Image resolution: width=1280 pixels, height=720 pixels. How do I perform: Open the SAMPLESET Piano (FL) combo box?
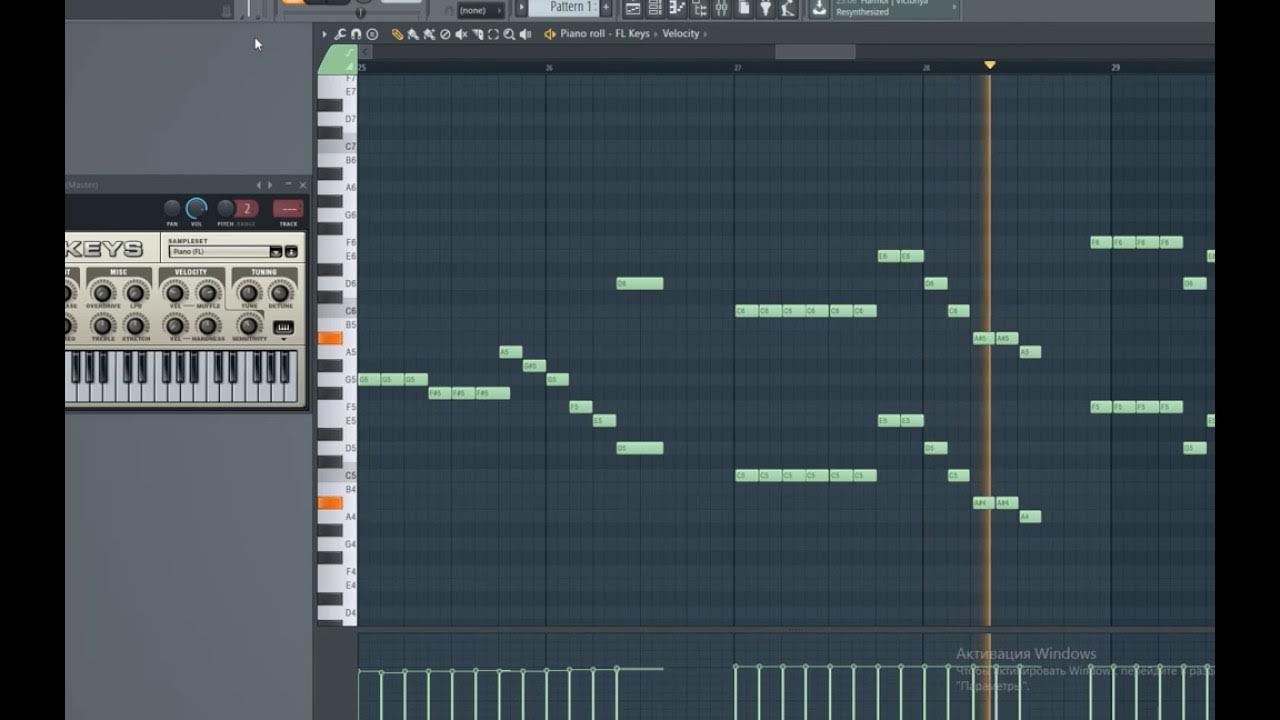pyautogui.click(x=226, y=252)
